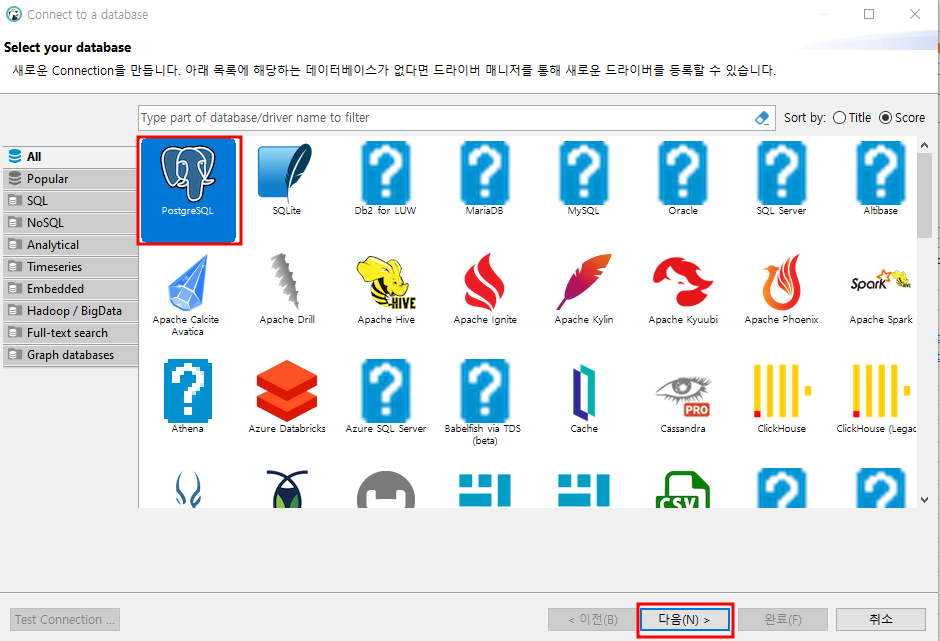Sort databases by Title
Screen dimensions: 940x641
point(852,118)
